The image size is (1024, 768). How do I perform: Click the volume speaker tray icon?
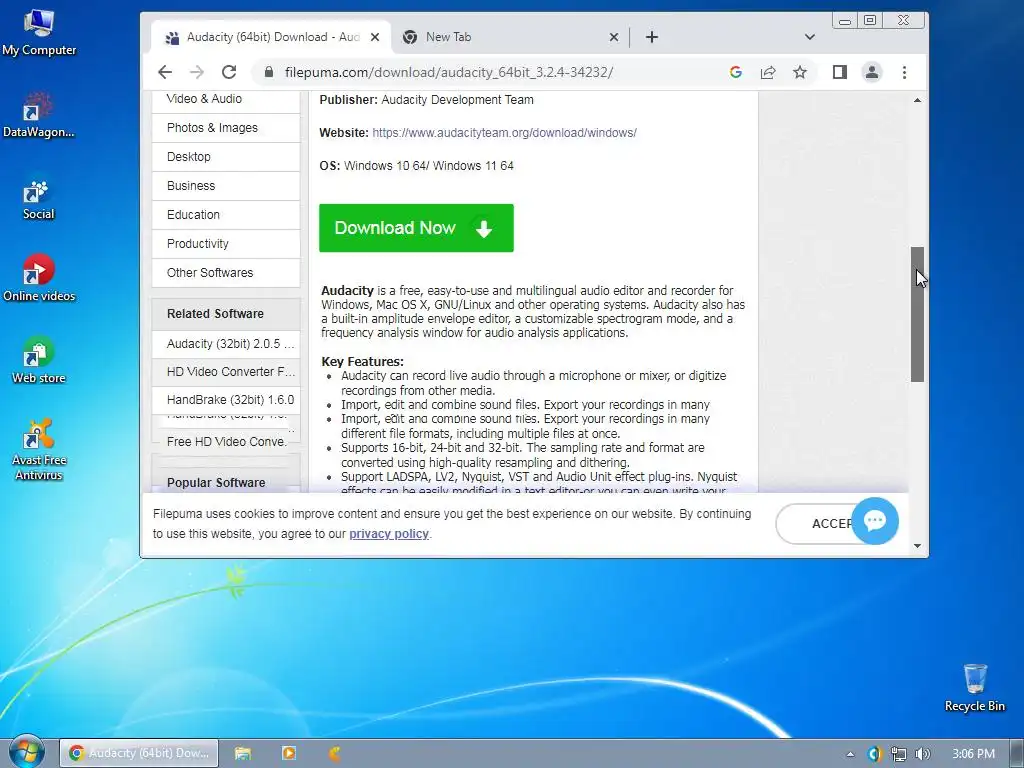(x=922, y=754)
